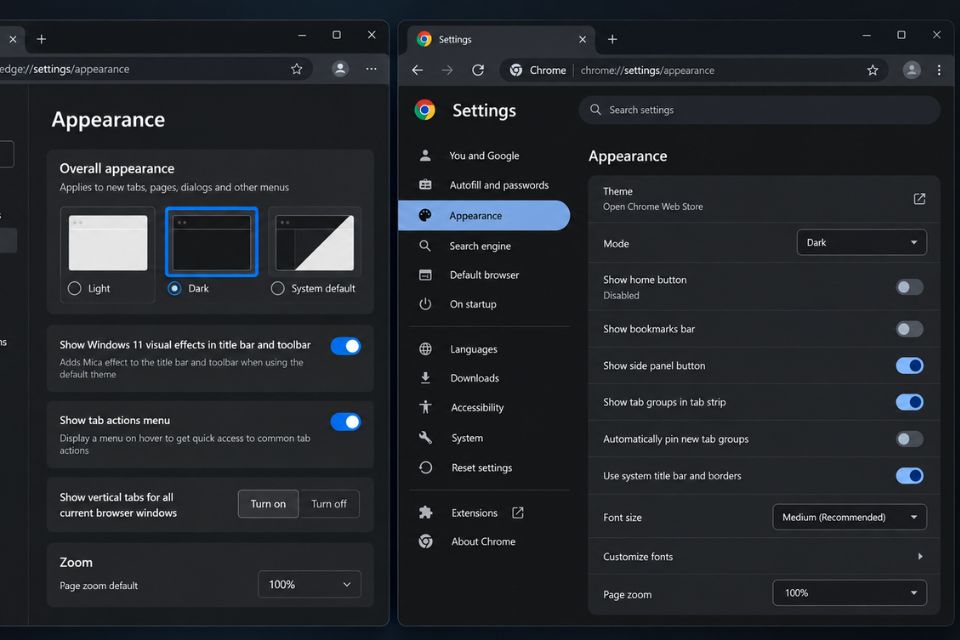
Task: Bookmark the page with Chrome's star icon
Action: point(872,70)
